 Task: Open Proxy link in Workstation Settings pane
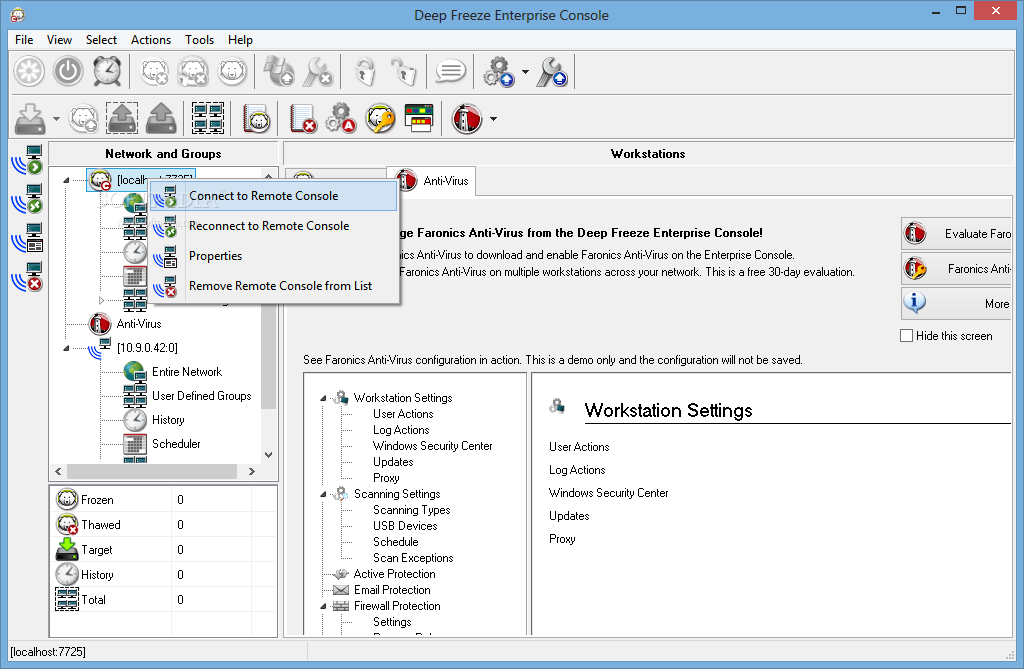562,539
